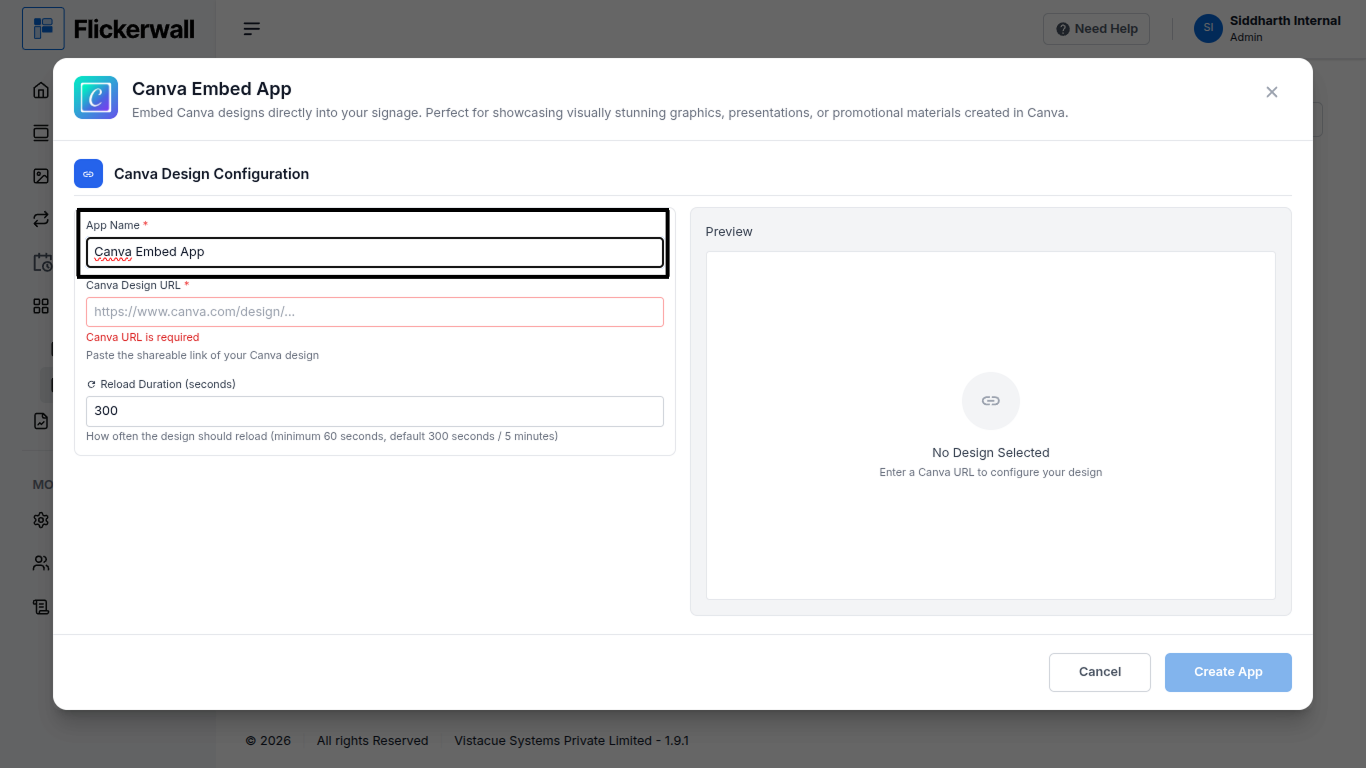Open the gear Settings sidebar icon
1366x768 pixels.
41,520
